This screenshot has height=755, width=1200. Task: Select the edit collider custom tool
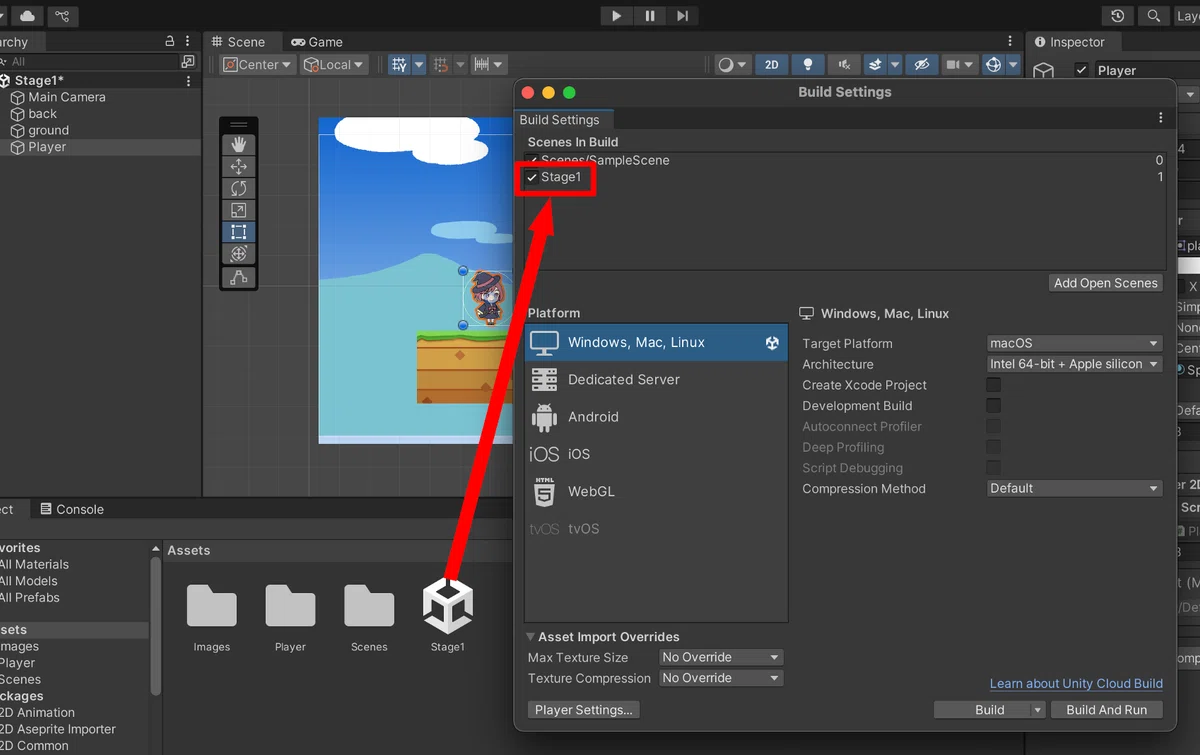tap(239, 278)
